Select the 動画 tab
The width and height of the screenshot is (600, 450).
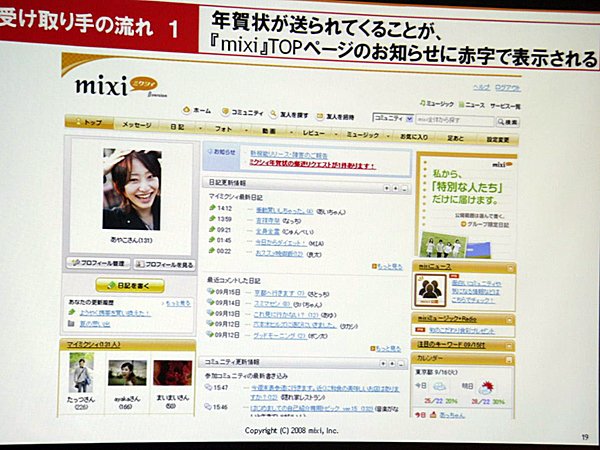coord(269,131)
